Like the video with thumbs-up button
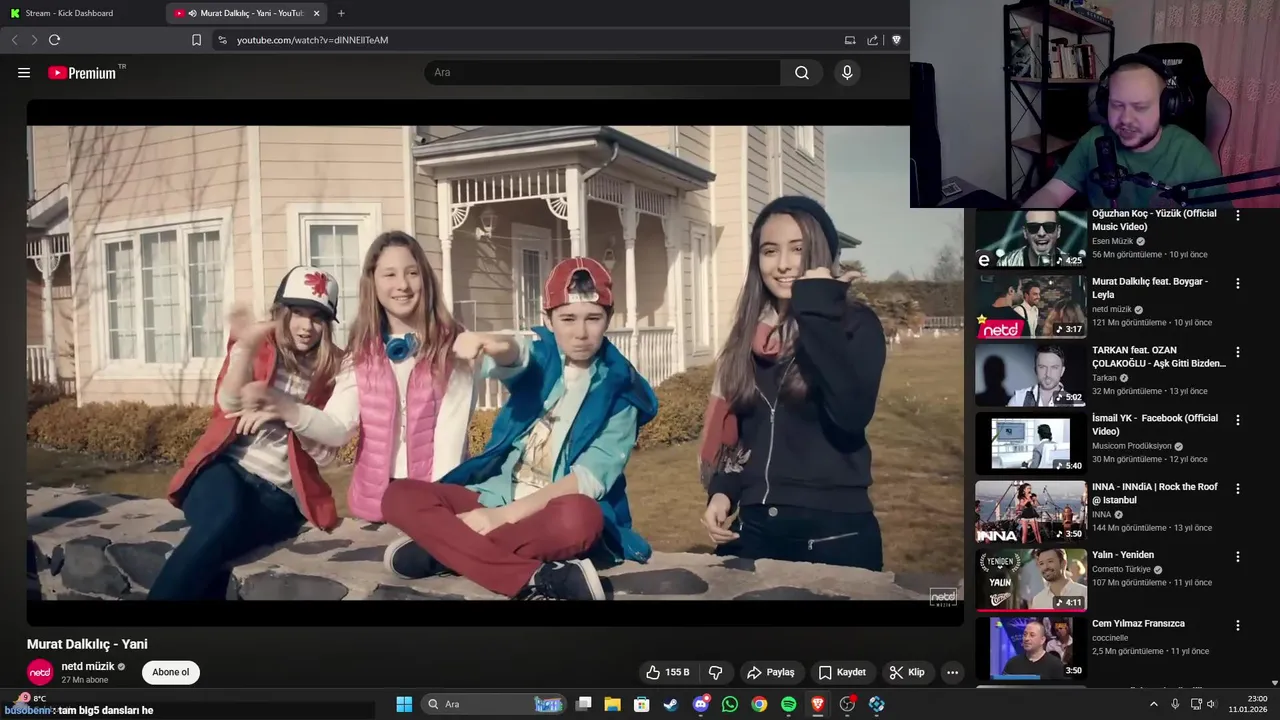The height and width of the screenshot is (720, 1280). 668,672
